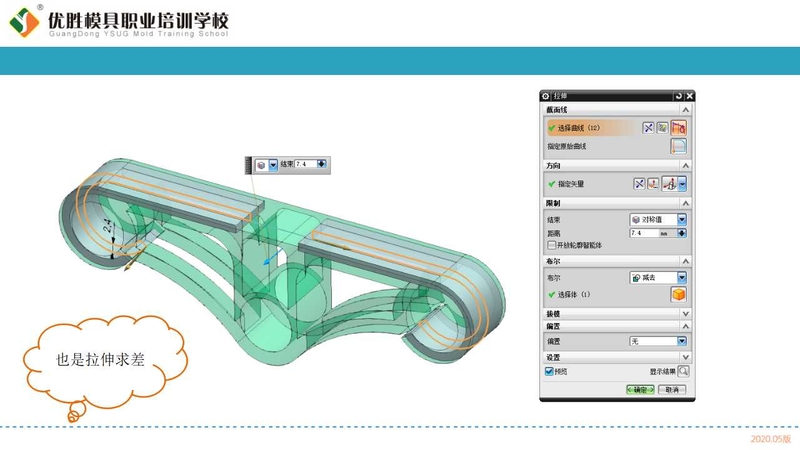This screenshot has height=450, width=800.
Task: Open the 偏置 dropdown set to 无
Action: point(683,341)
